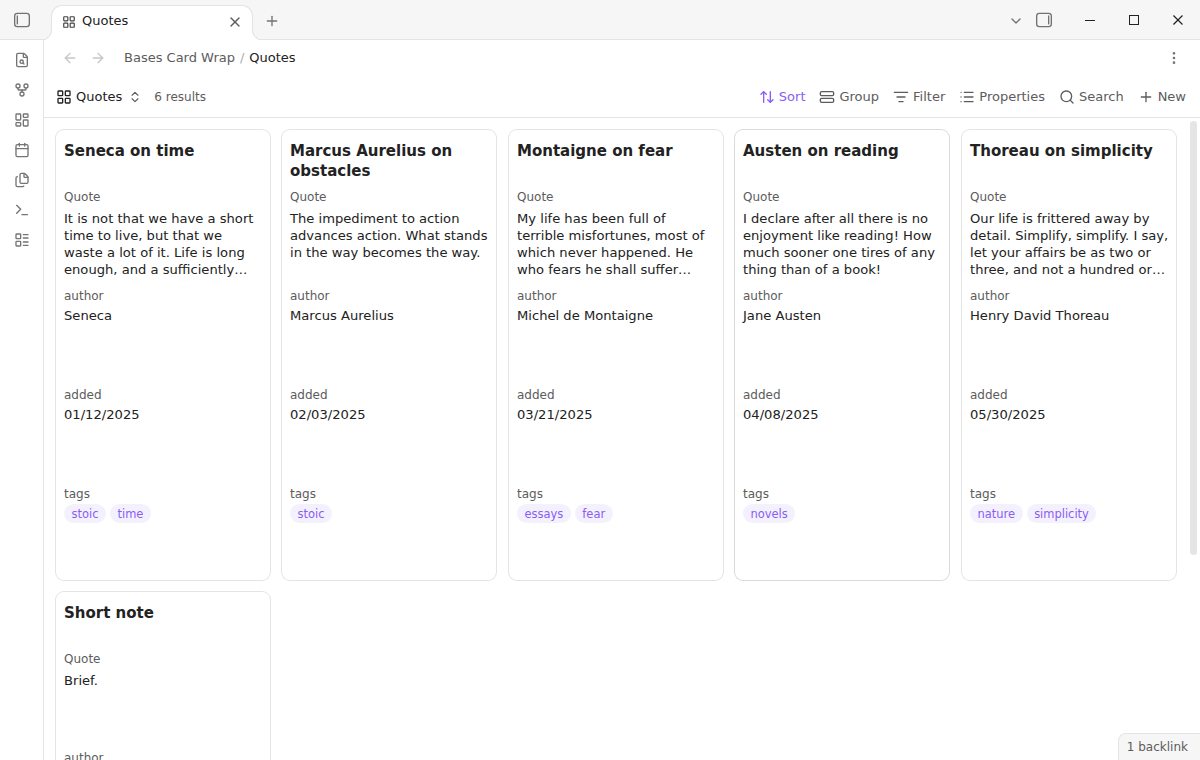Toggle the left sidebar icon
Viewport: 1200px width, 760px height.
coord(22,20)
